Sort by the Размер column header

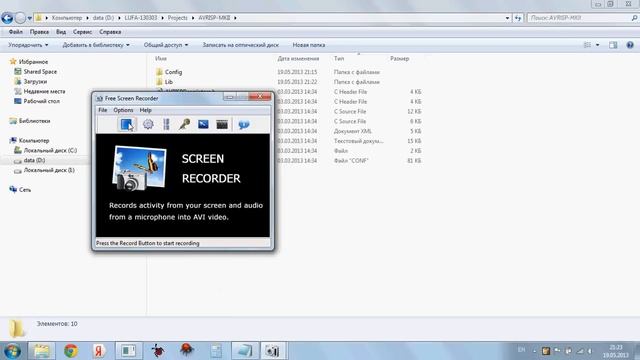pyautogui.click(x=399, y=58)
